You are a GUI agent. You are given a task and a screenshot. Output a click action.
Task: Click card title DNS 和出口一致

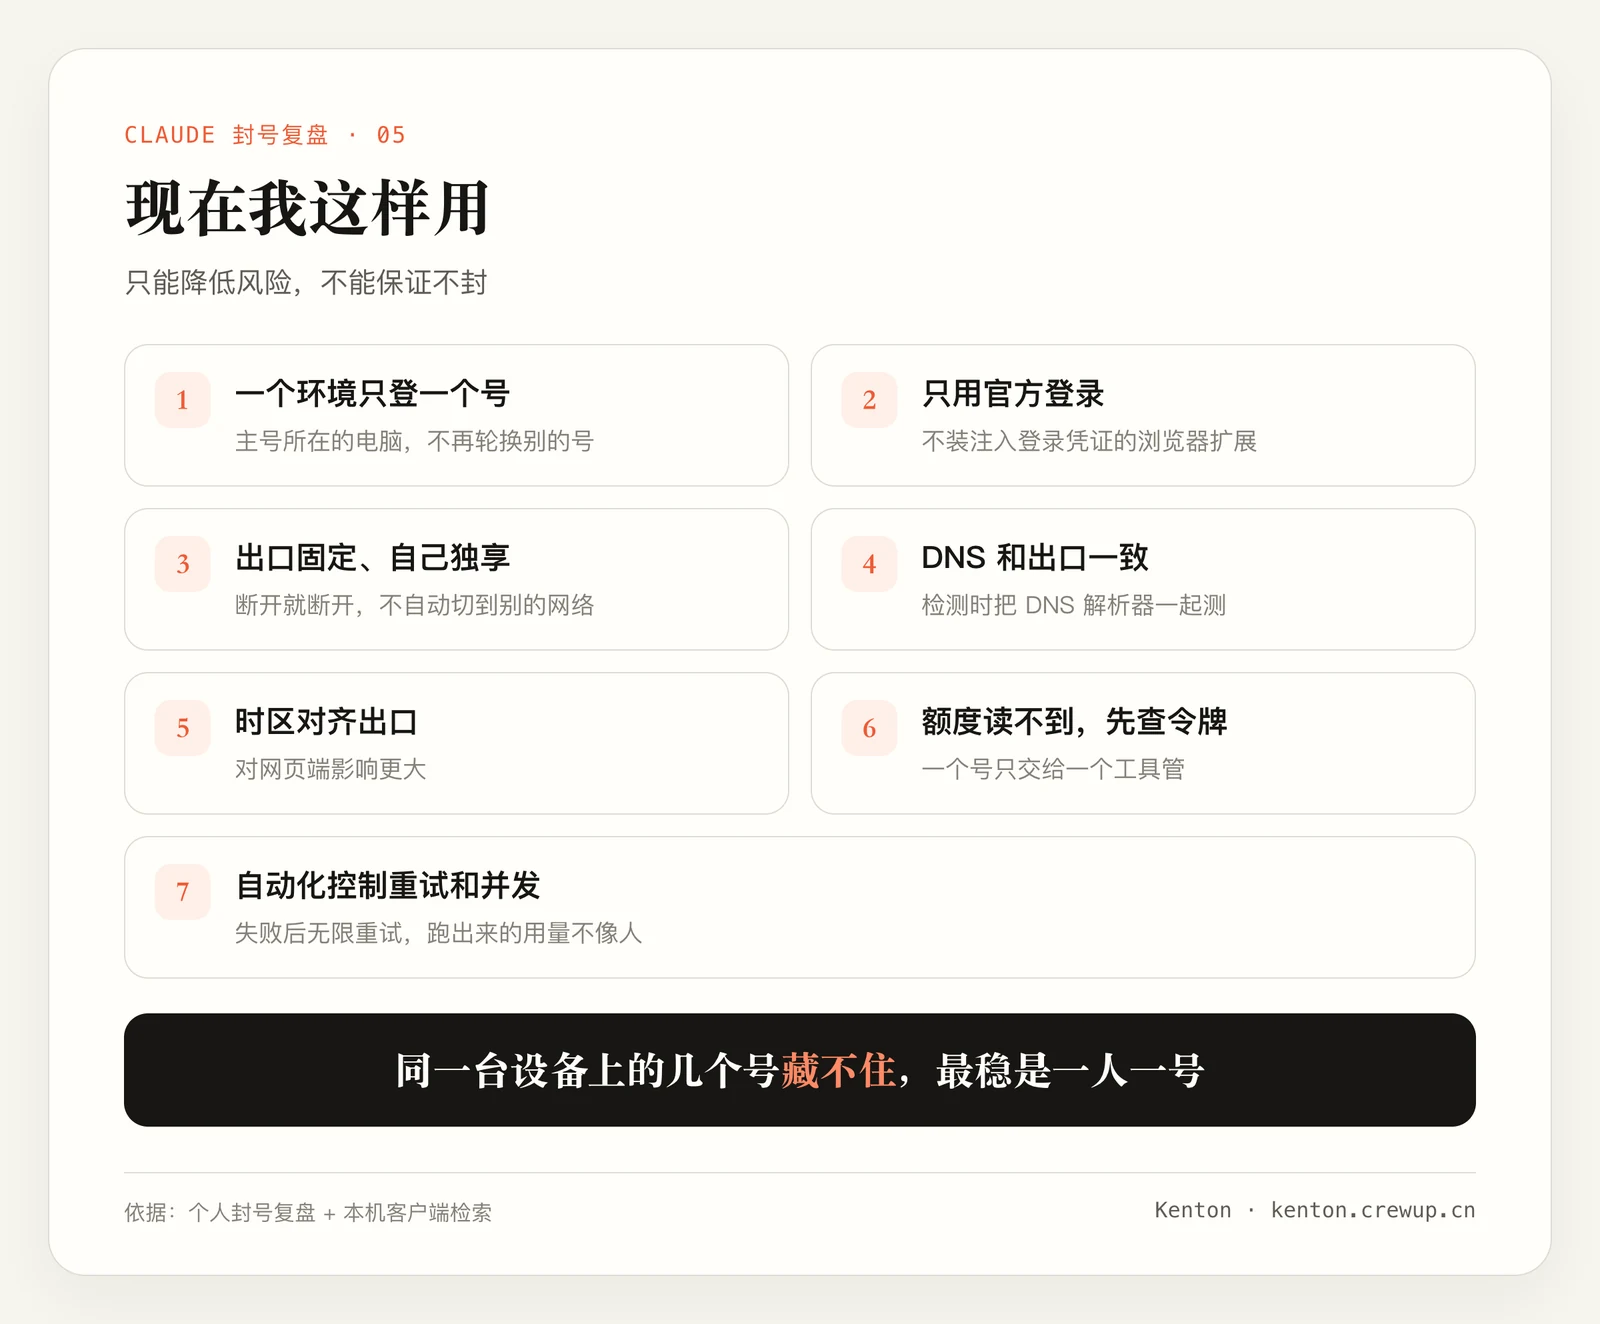click(1035, 558)
